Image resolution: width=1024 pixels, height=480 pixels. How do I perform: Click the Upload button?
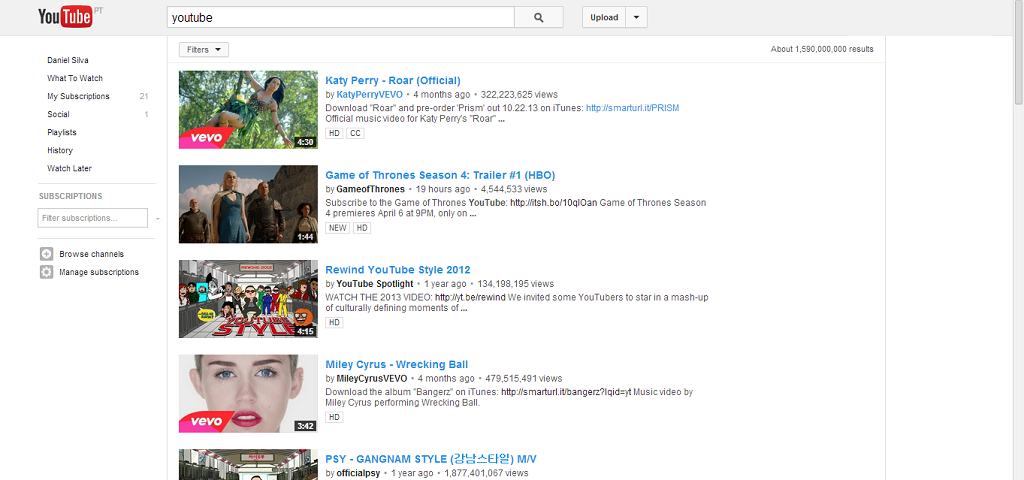click(604, 18)
